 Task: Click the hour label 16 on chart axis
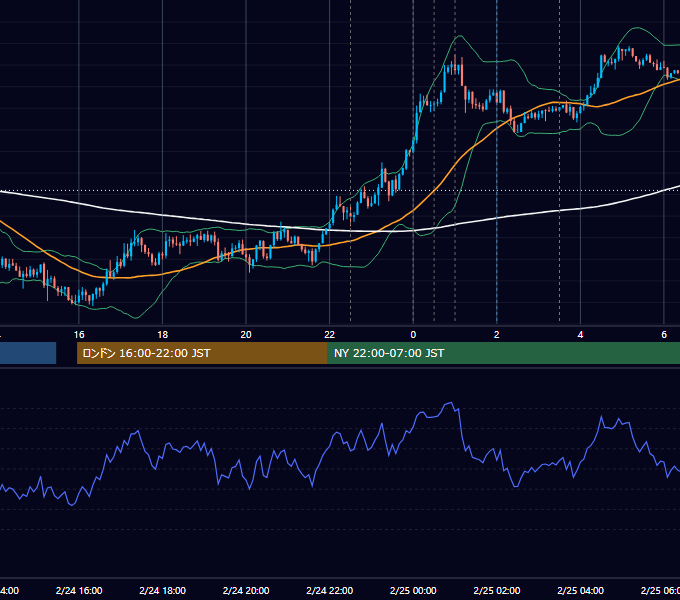point(79,335)
